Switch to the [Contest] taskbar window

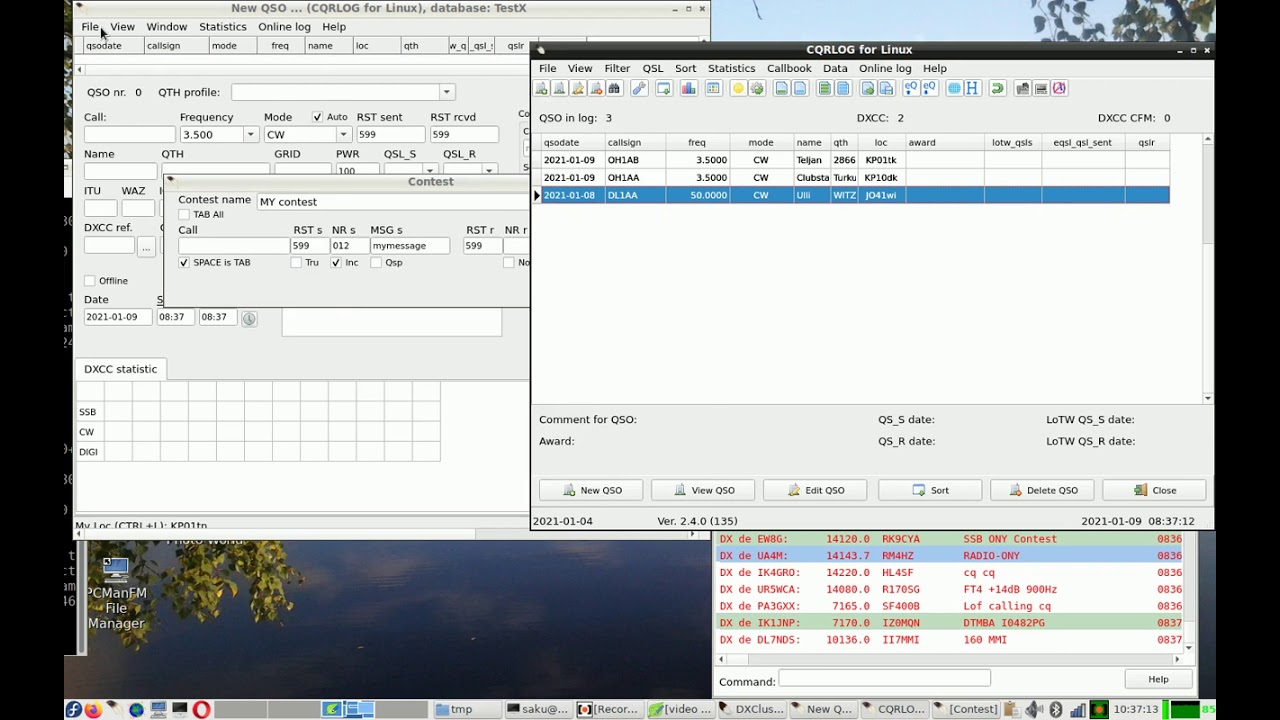966,710
